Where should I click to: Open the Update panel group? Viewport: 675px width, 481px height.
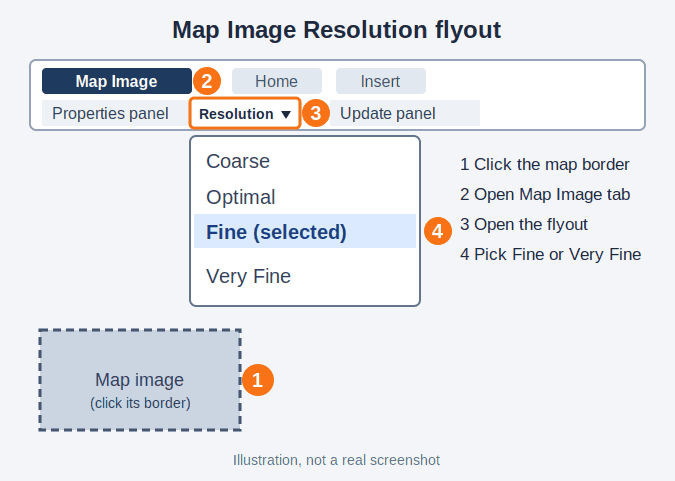(405, 113)
